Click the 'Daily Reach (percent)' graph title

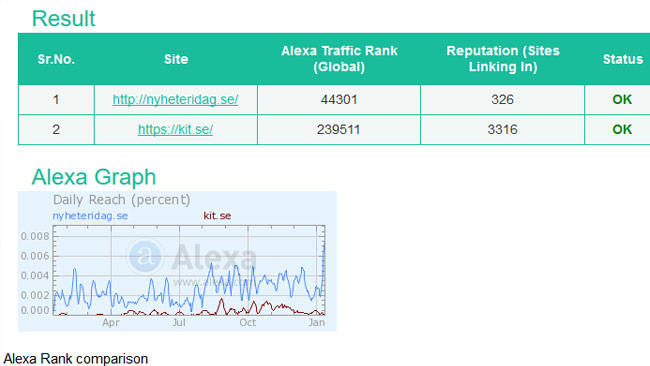[121, 200]
